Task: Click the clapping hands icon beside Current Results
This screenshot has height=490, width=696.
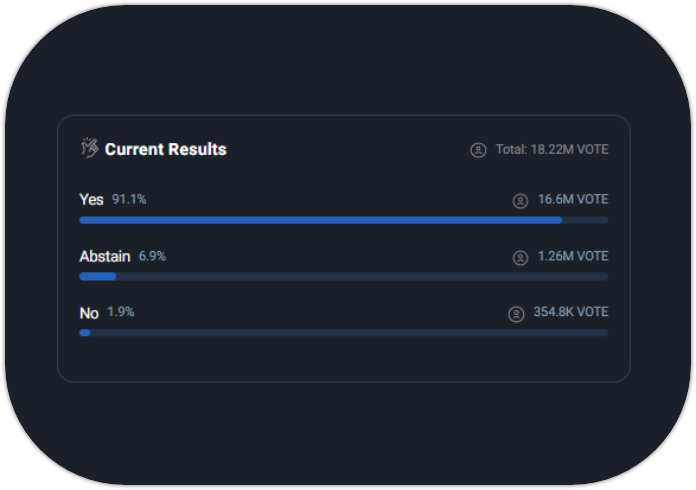Action: 89,148
